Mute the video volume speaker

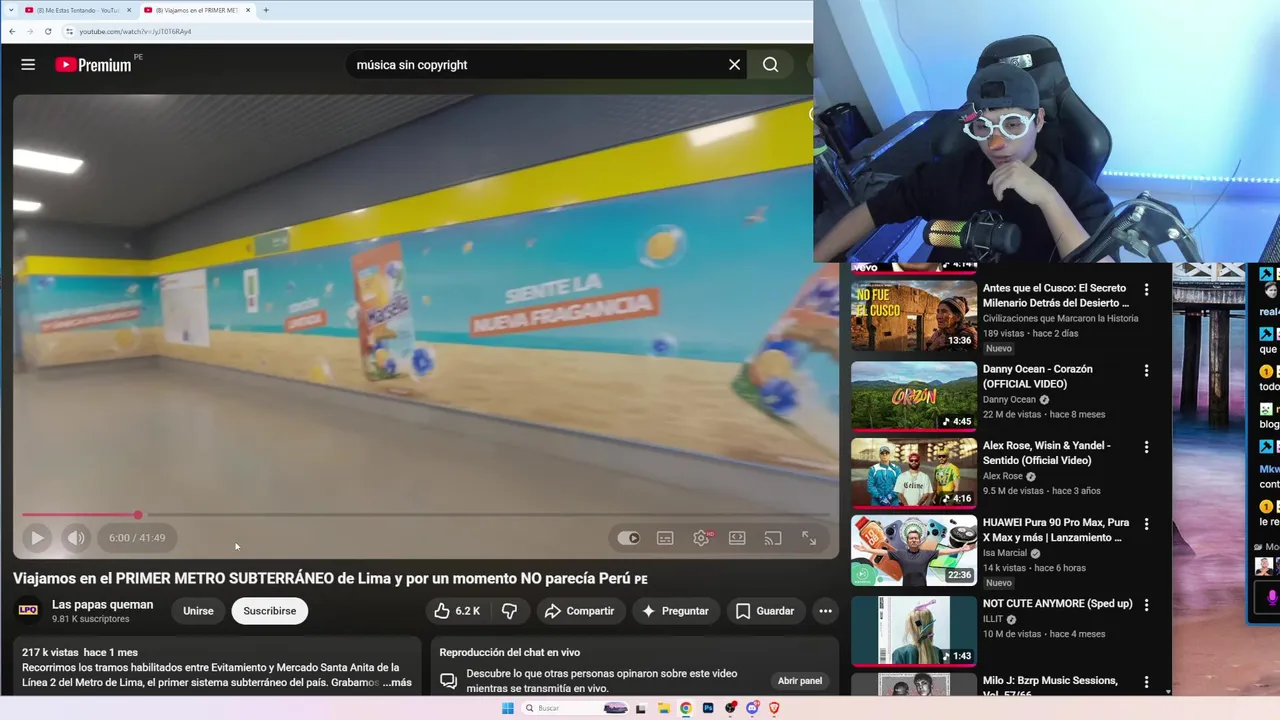(76, 538)
